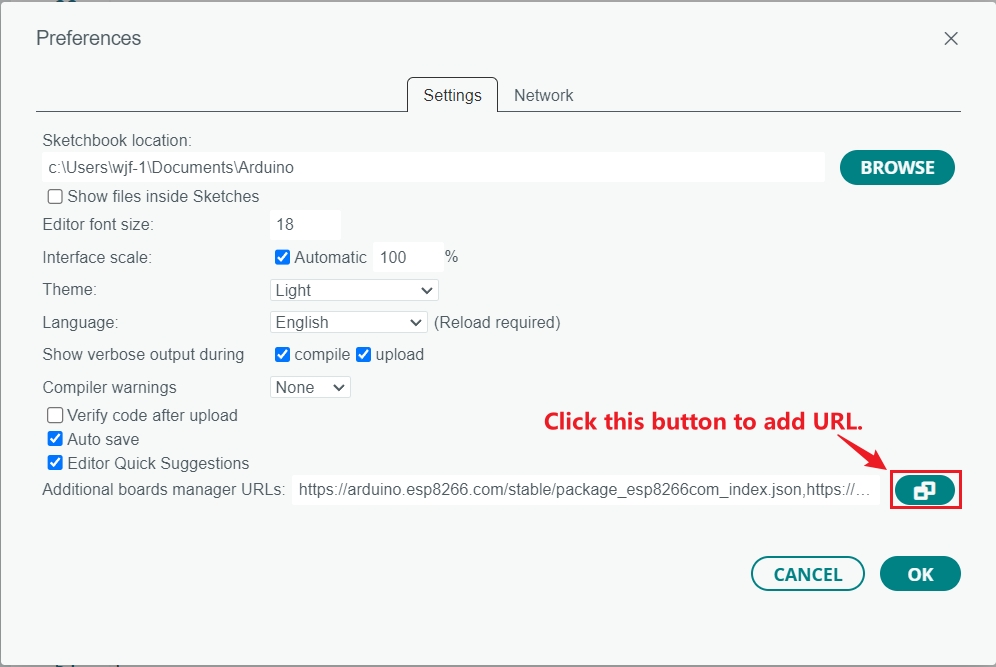Screen dimensions: 996x667
Task: Uncheck verbose output during compile
Action: [282, 355]
